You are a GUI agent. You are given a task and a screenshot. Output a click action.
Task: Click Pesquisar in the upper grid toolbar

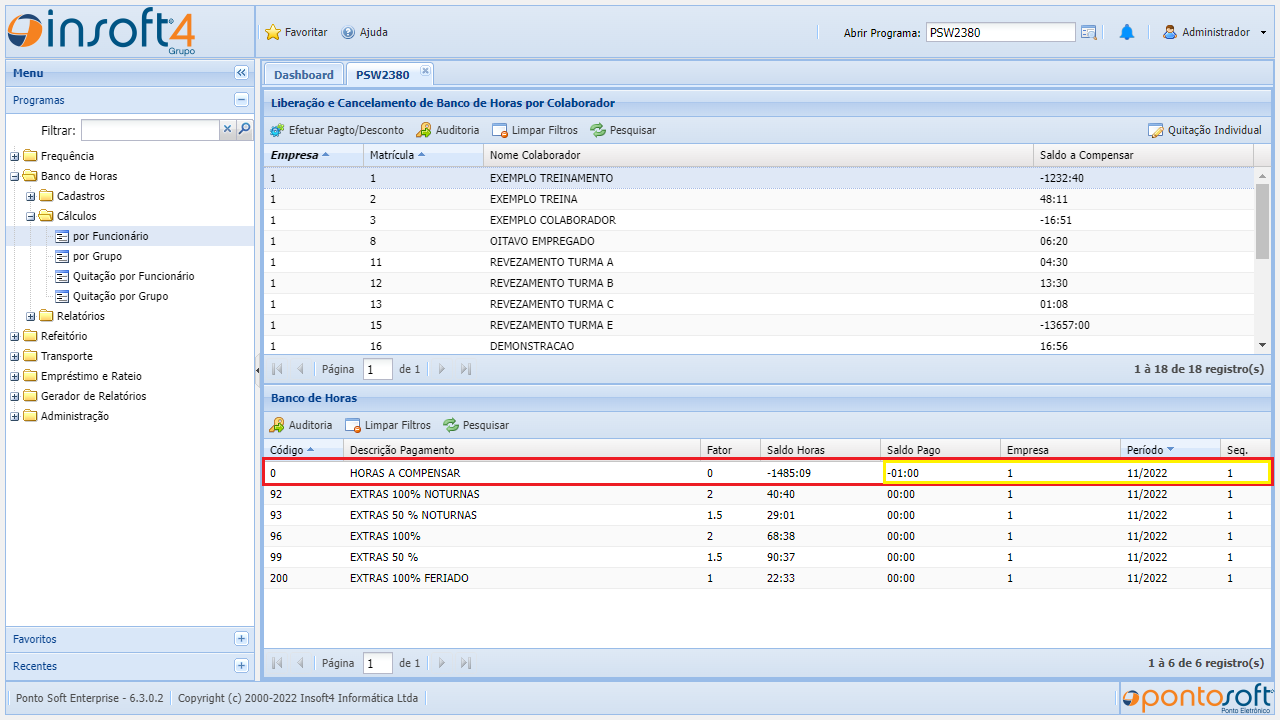pyautogui.click(x=623, y=130)
